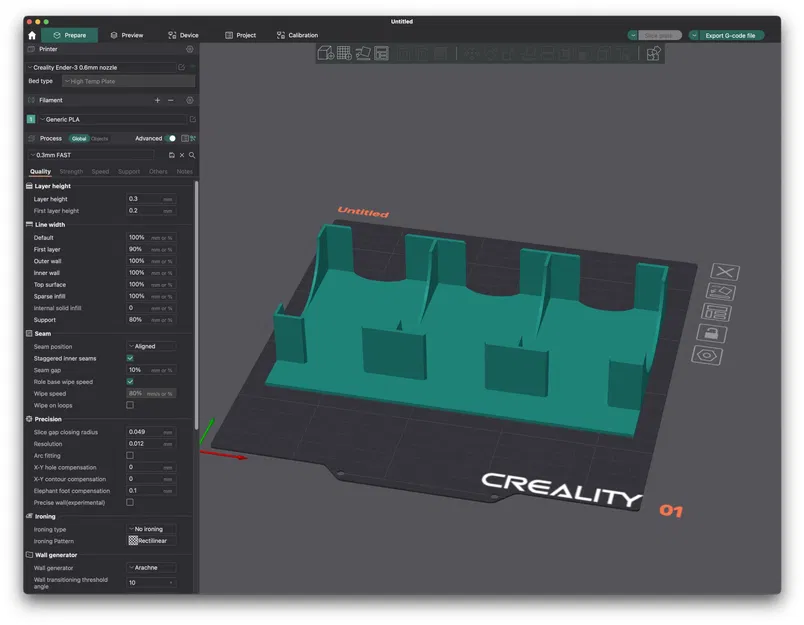Open the Generic PLA filament dropdown
This screenshot has width=804, height=625.
coord(113,119)
